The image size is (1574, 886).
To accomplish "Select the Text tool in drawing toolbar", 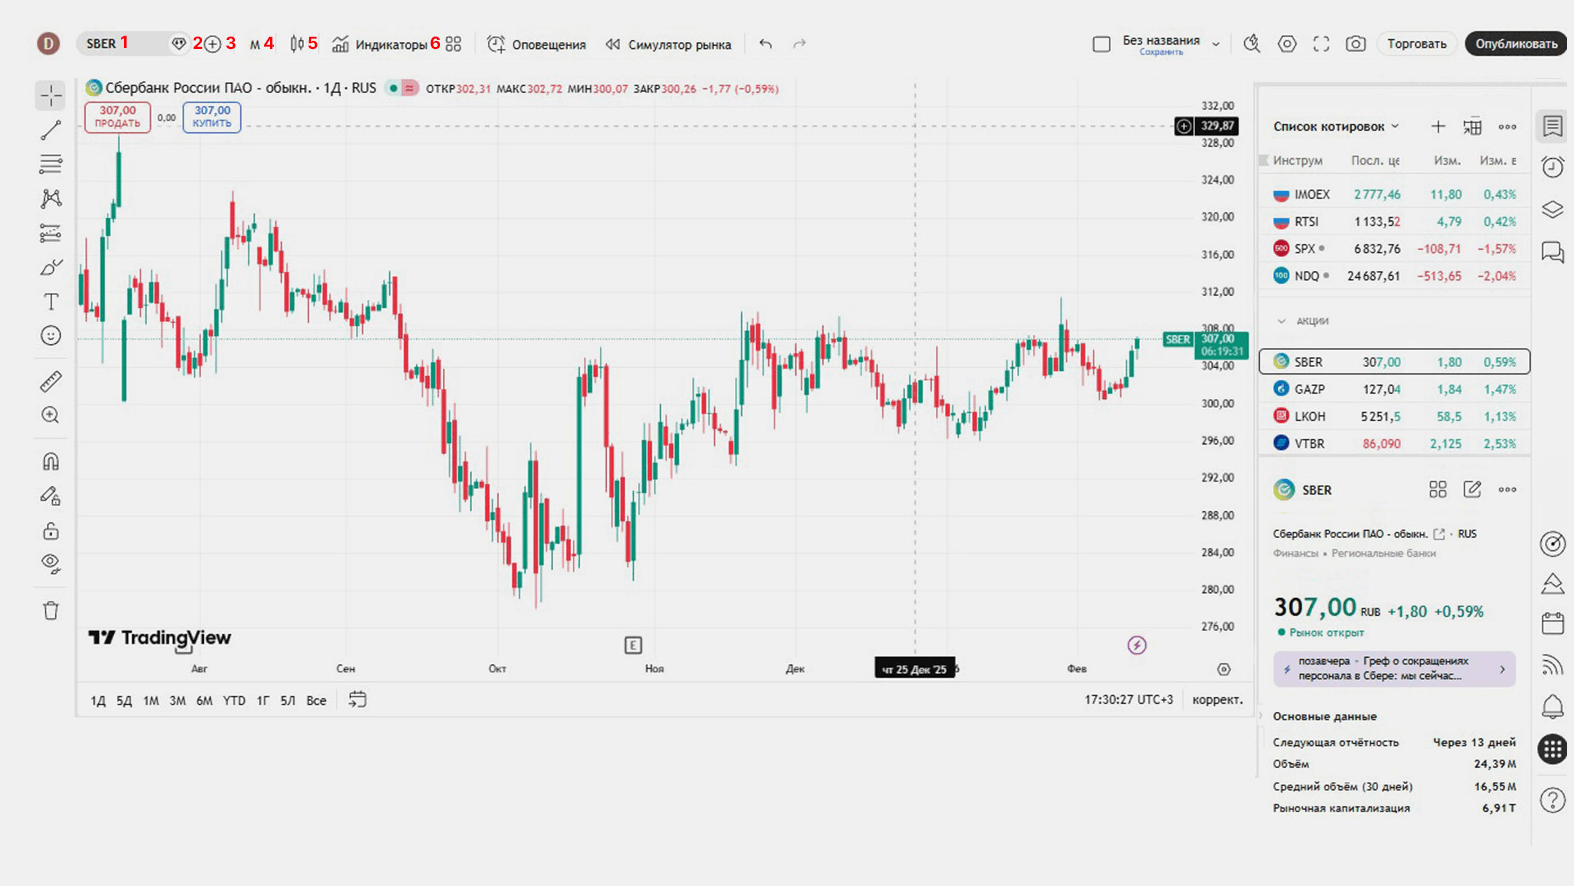I will (x=51, y=302).
